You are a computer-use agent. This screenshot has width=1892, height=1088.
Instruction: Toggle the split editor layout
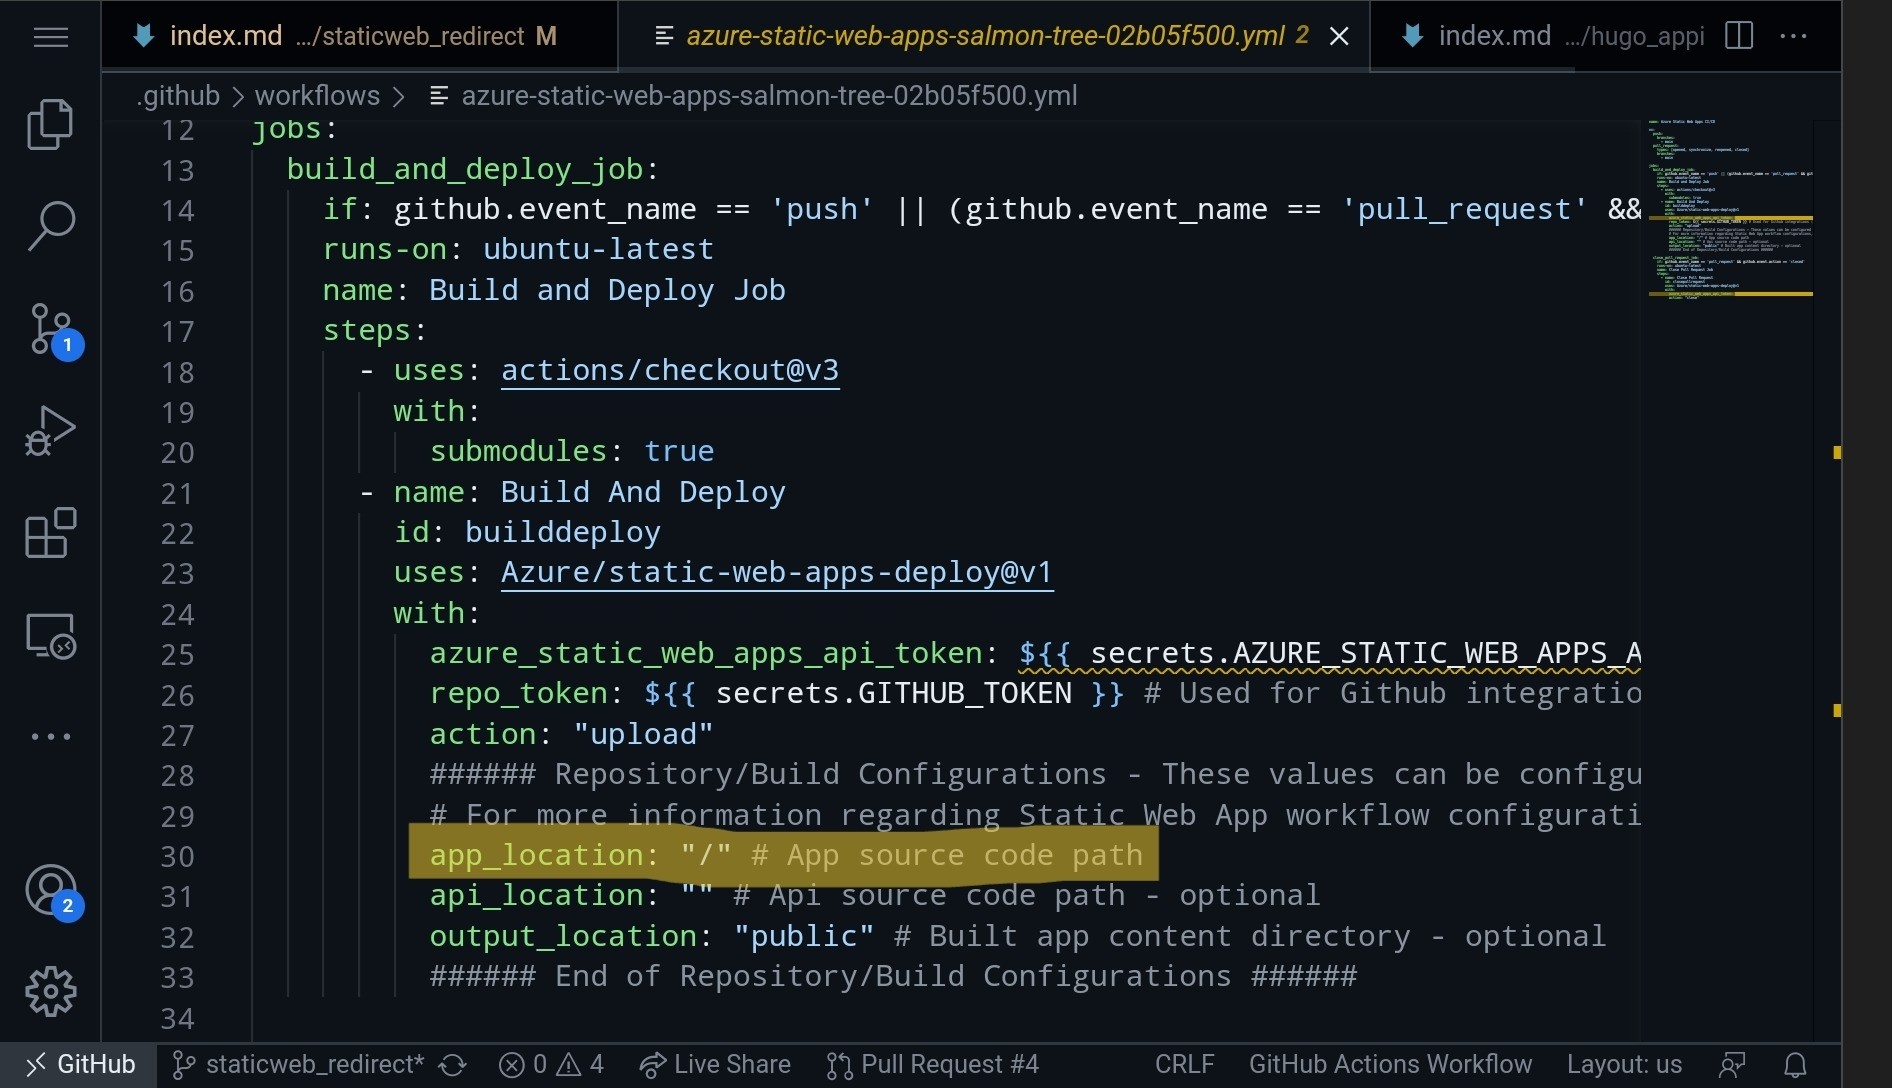click(1739, 35)
